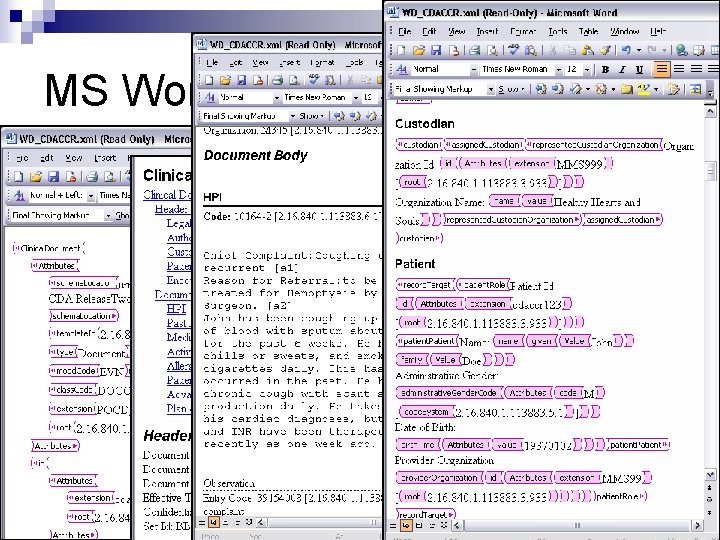
Task: Open the Tools menu in front window
Action: pos(557,31)
